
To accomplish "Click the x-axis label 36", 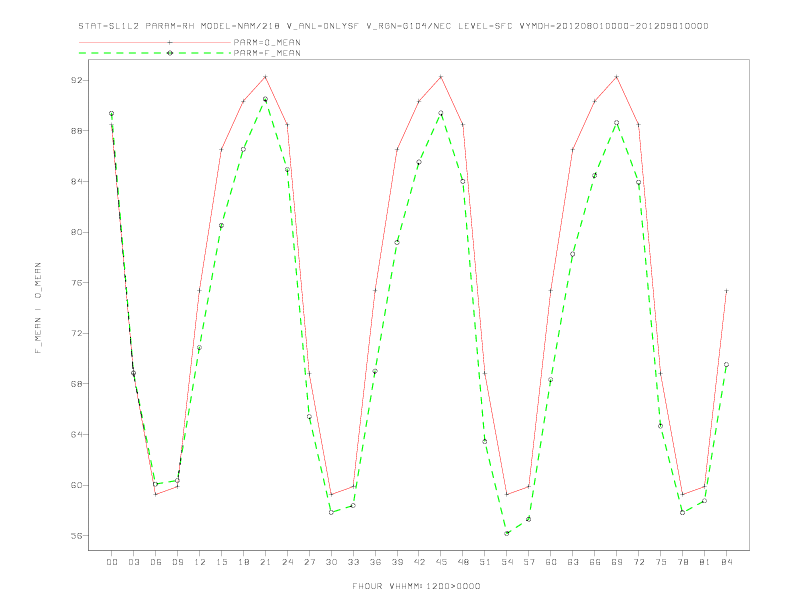I will pos(375,562).
